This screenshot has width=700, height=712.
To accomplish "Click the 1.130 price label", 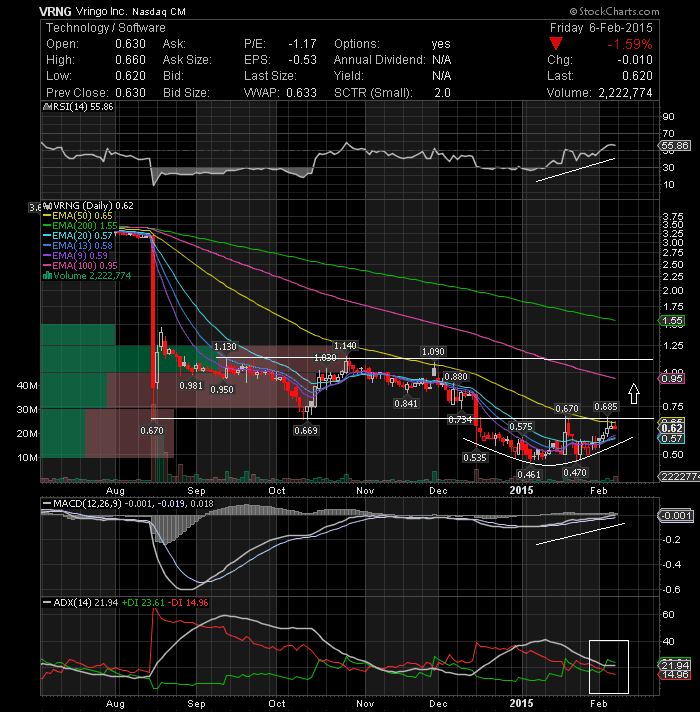I will [x=225, y=347].
